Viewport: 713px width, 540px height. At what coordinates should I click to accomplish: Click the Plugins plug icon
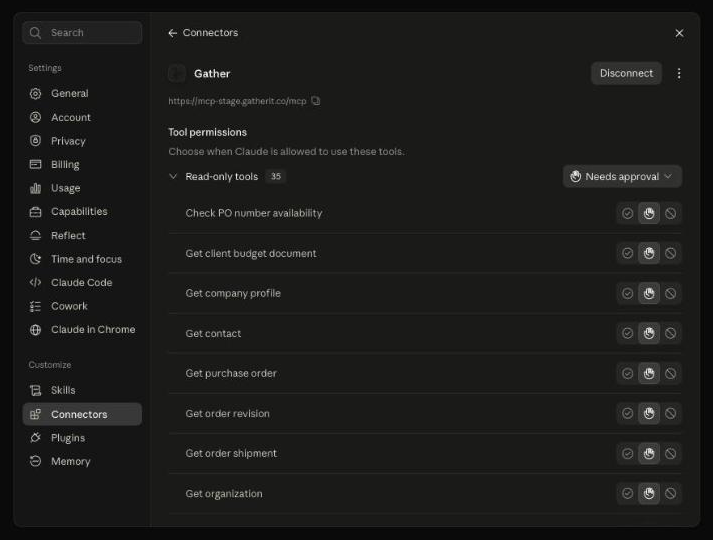(x=35, y=438)
